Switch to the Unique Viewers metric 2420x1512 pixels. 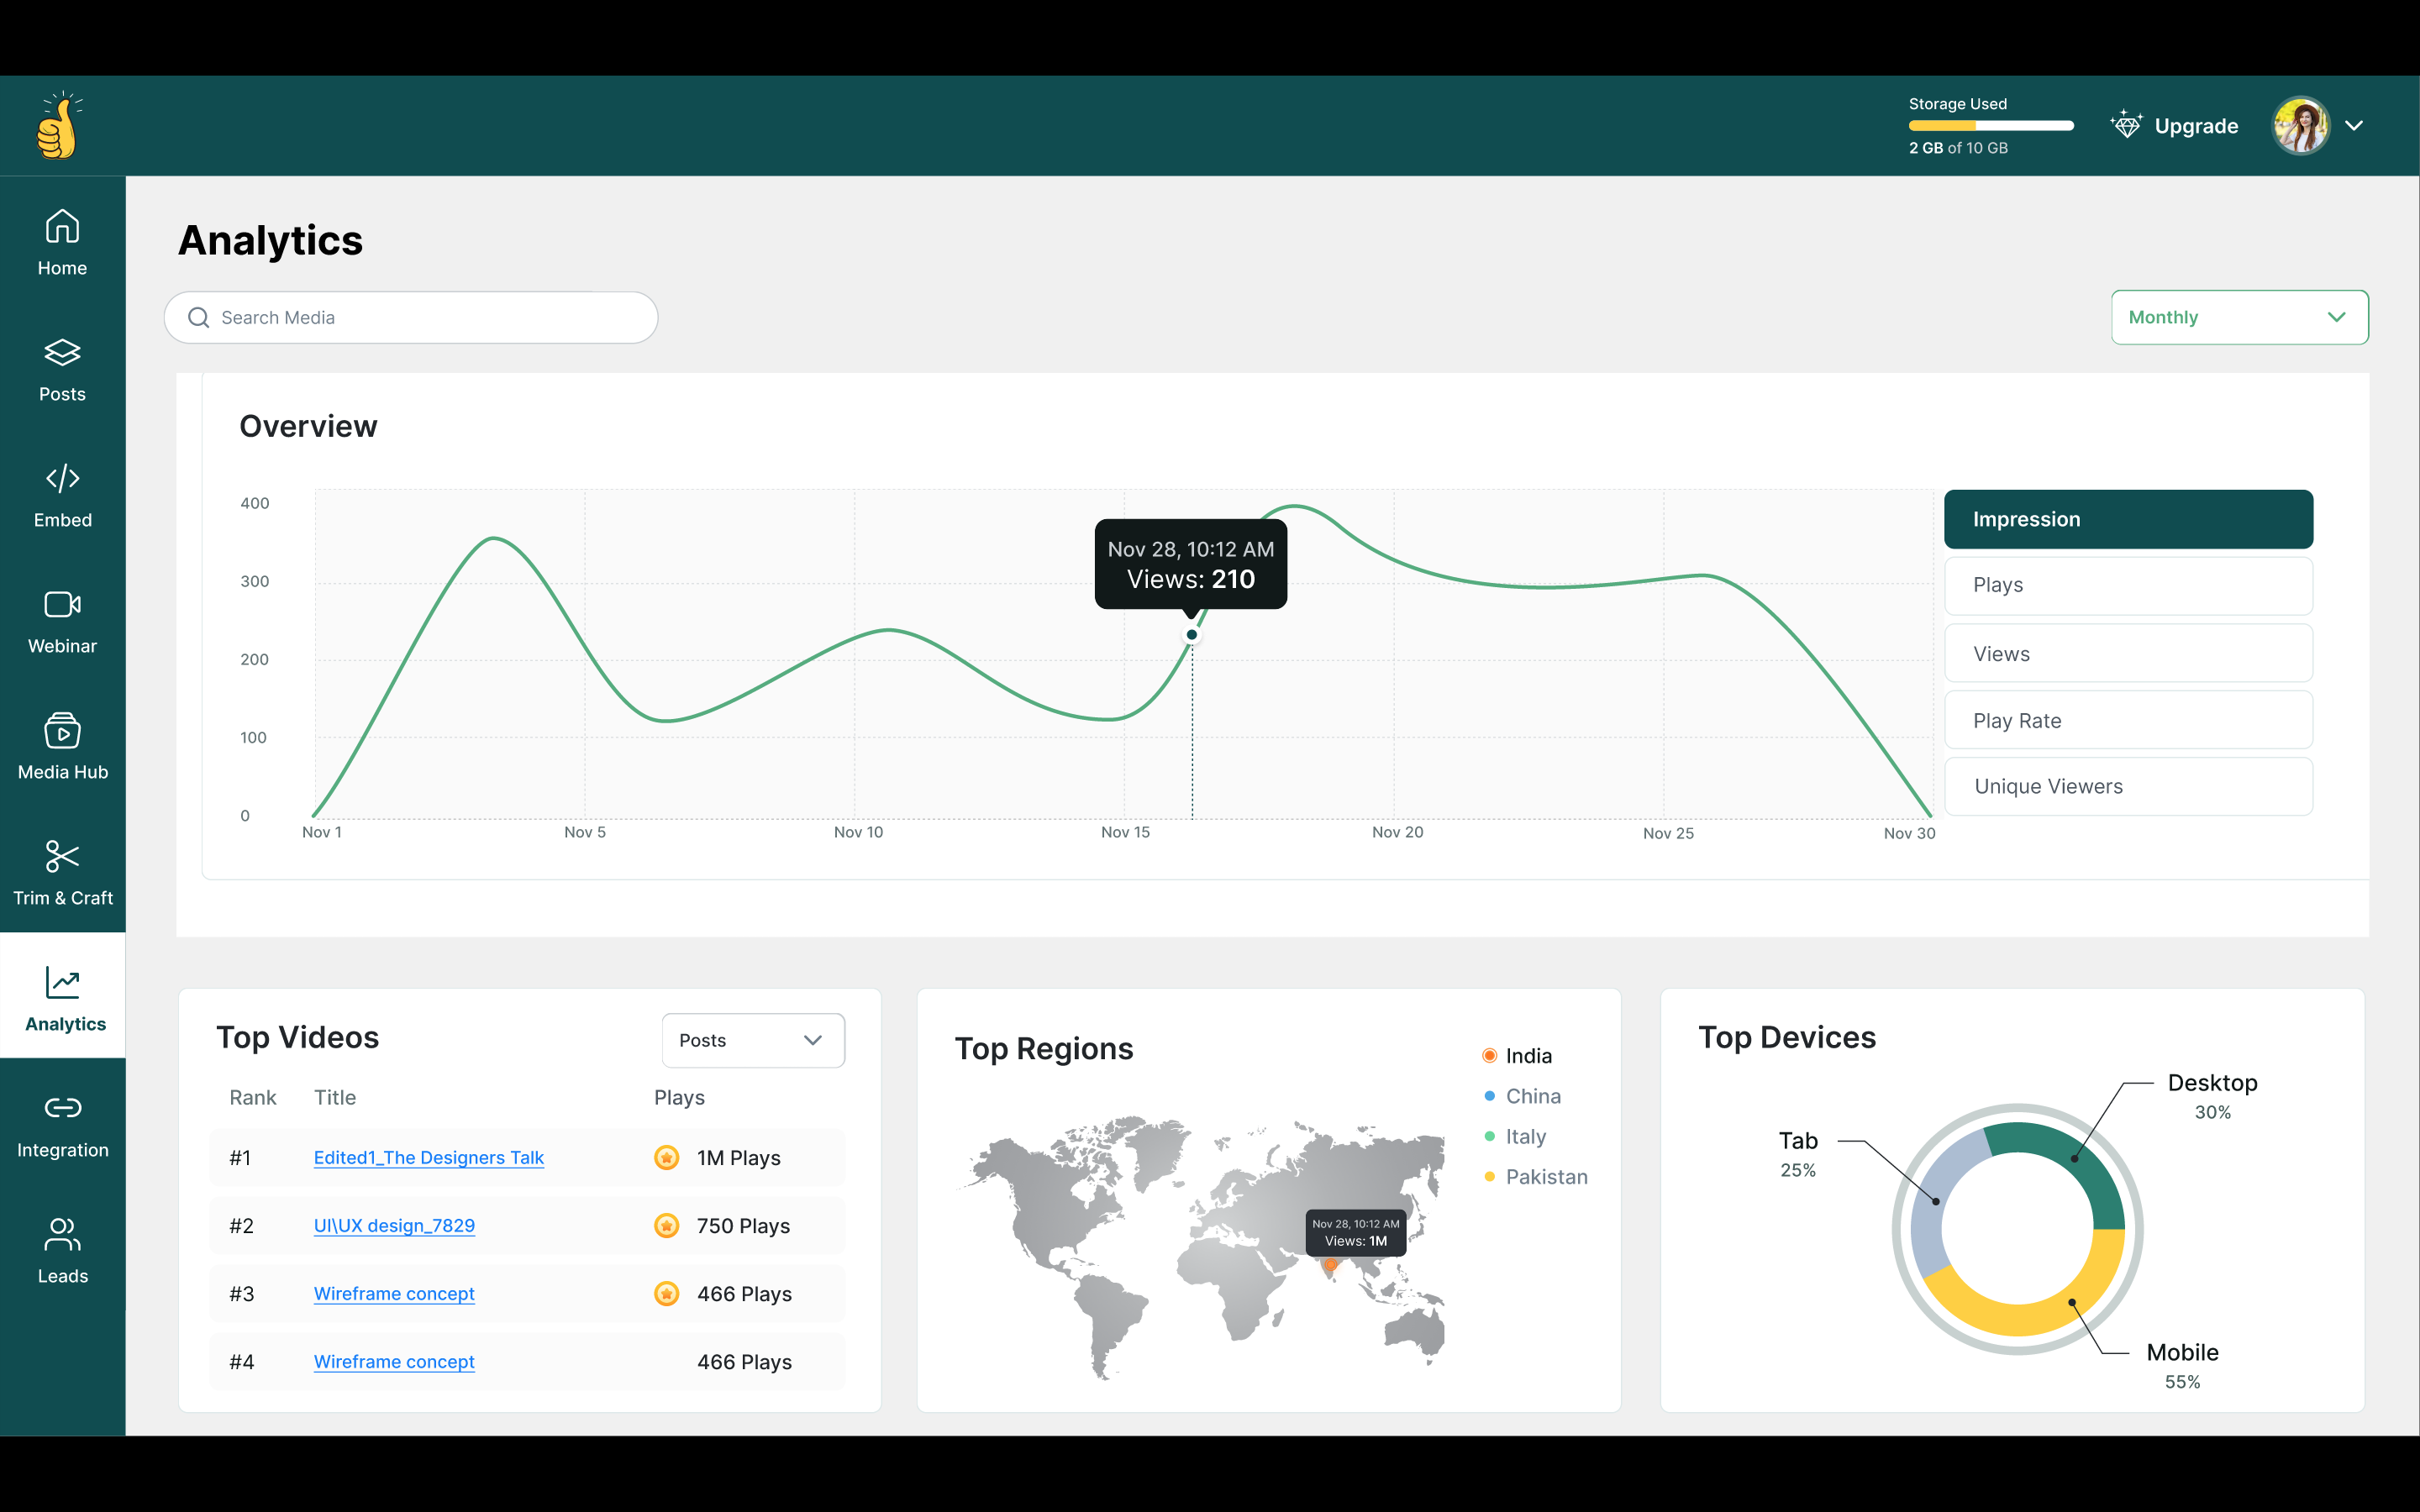coord(2128,786)
